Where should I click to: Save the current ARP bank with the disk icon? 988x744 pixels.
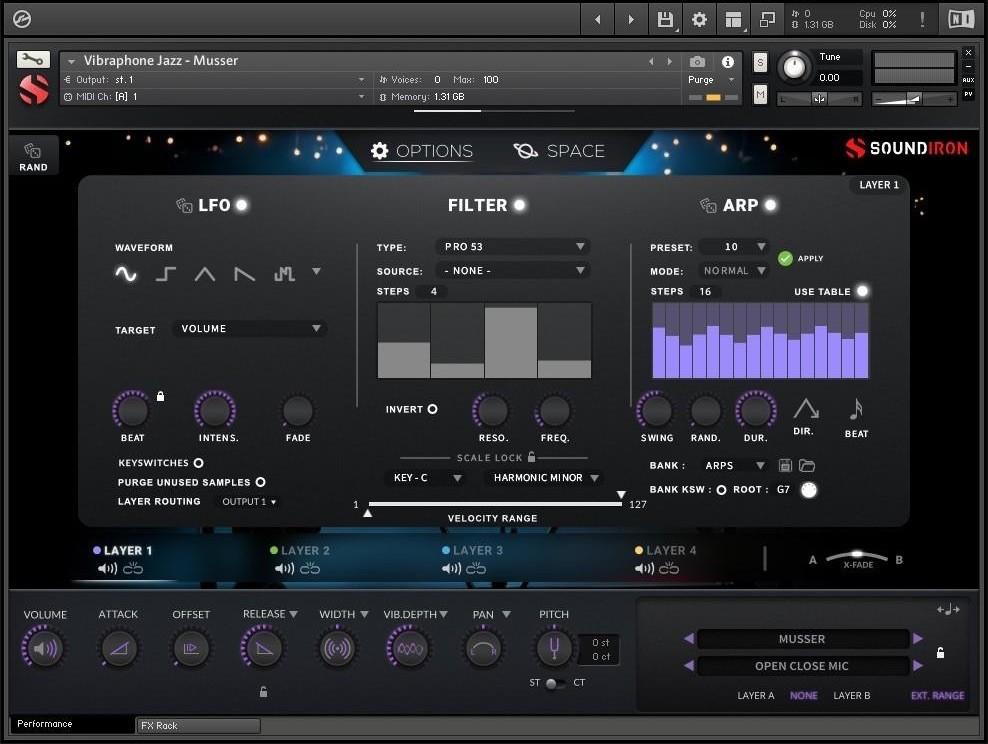[x=786, y=464]
